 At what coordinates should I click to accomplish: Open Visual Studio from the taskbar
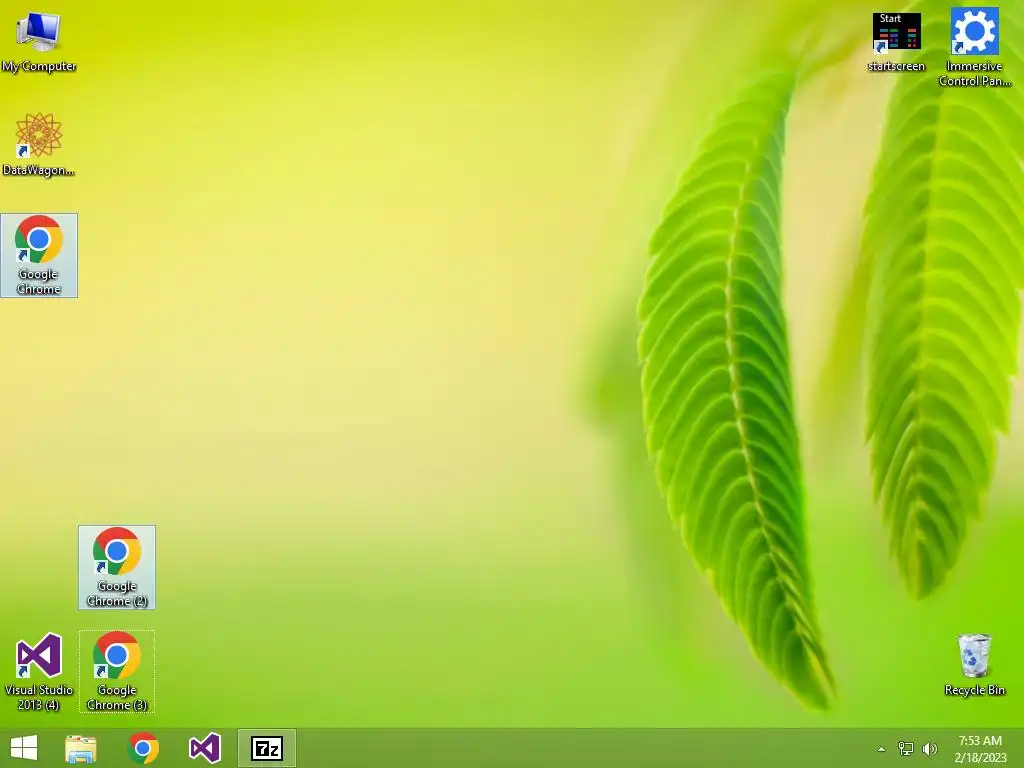click(x=204, y=748)
